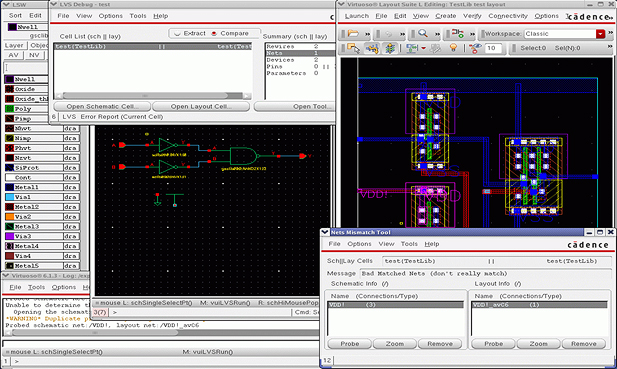Viewport: 617px width, 369px height.
Task: Click Open Layout Cell button
Action: tap(201, 107)
